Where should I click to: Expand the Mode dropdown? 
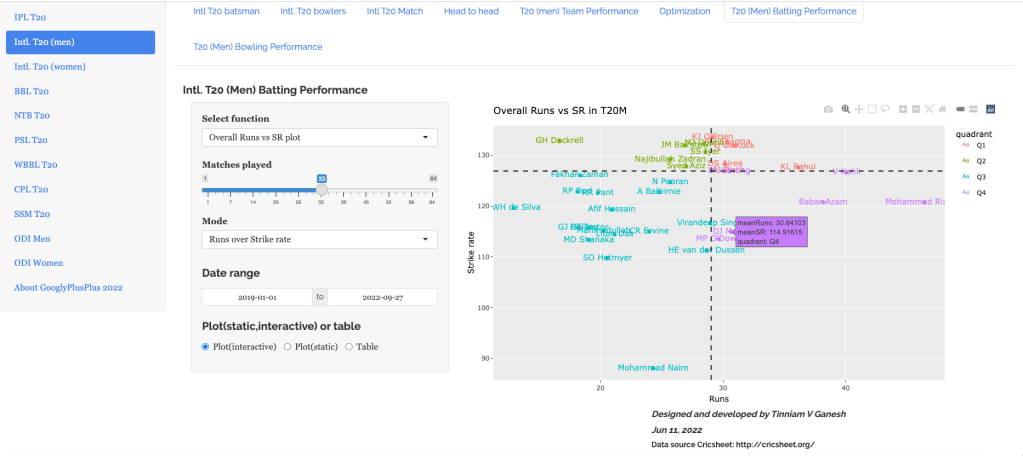click(319, 239)
